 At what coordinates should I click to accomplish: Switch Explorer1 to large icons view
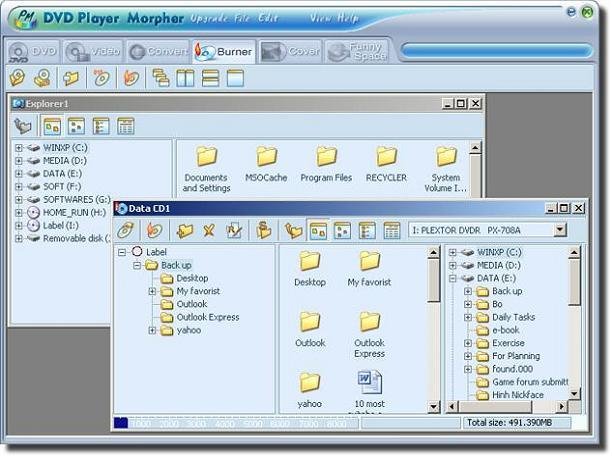tap(52, 126)
